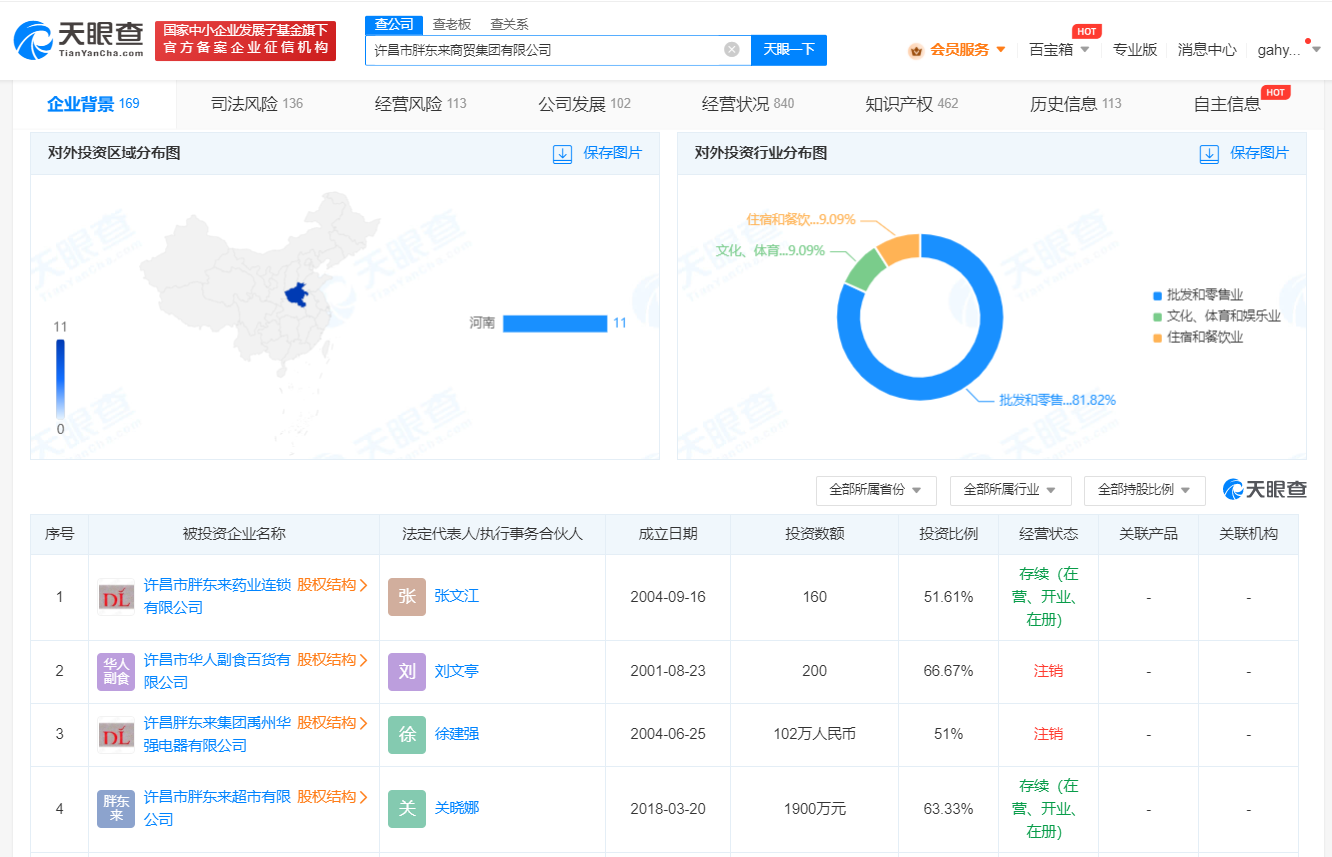Clear the search box using the × icon
Screen dimensions: 1332x857
pyautogui.click(x=729, y=49)
